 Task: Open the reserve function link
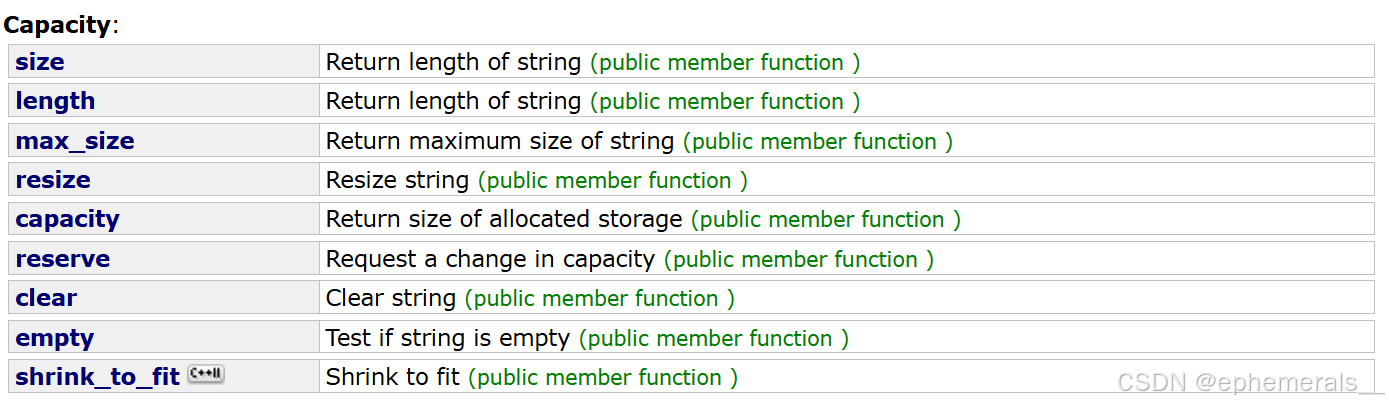[63, 259]
